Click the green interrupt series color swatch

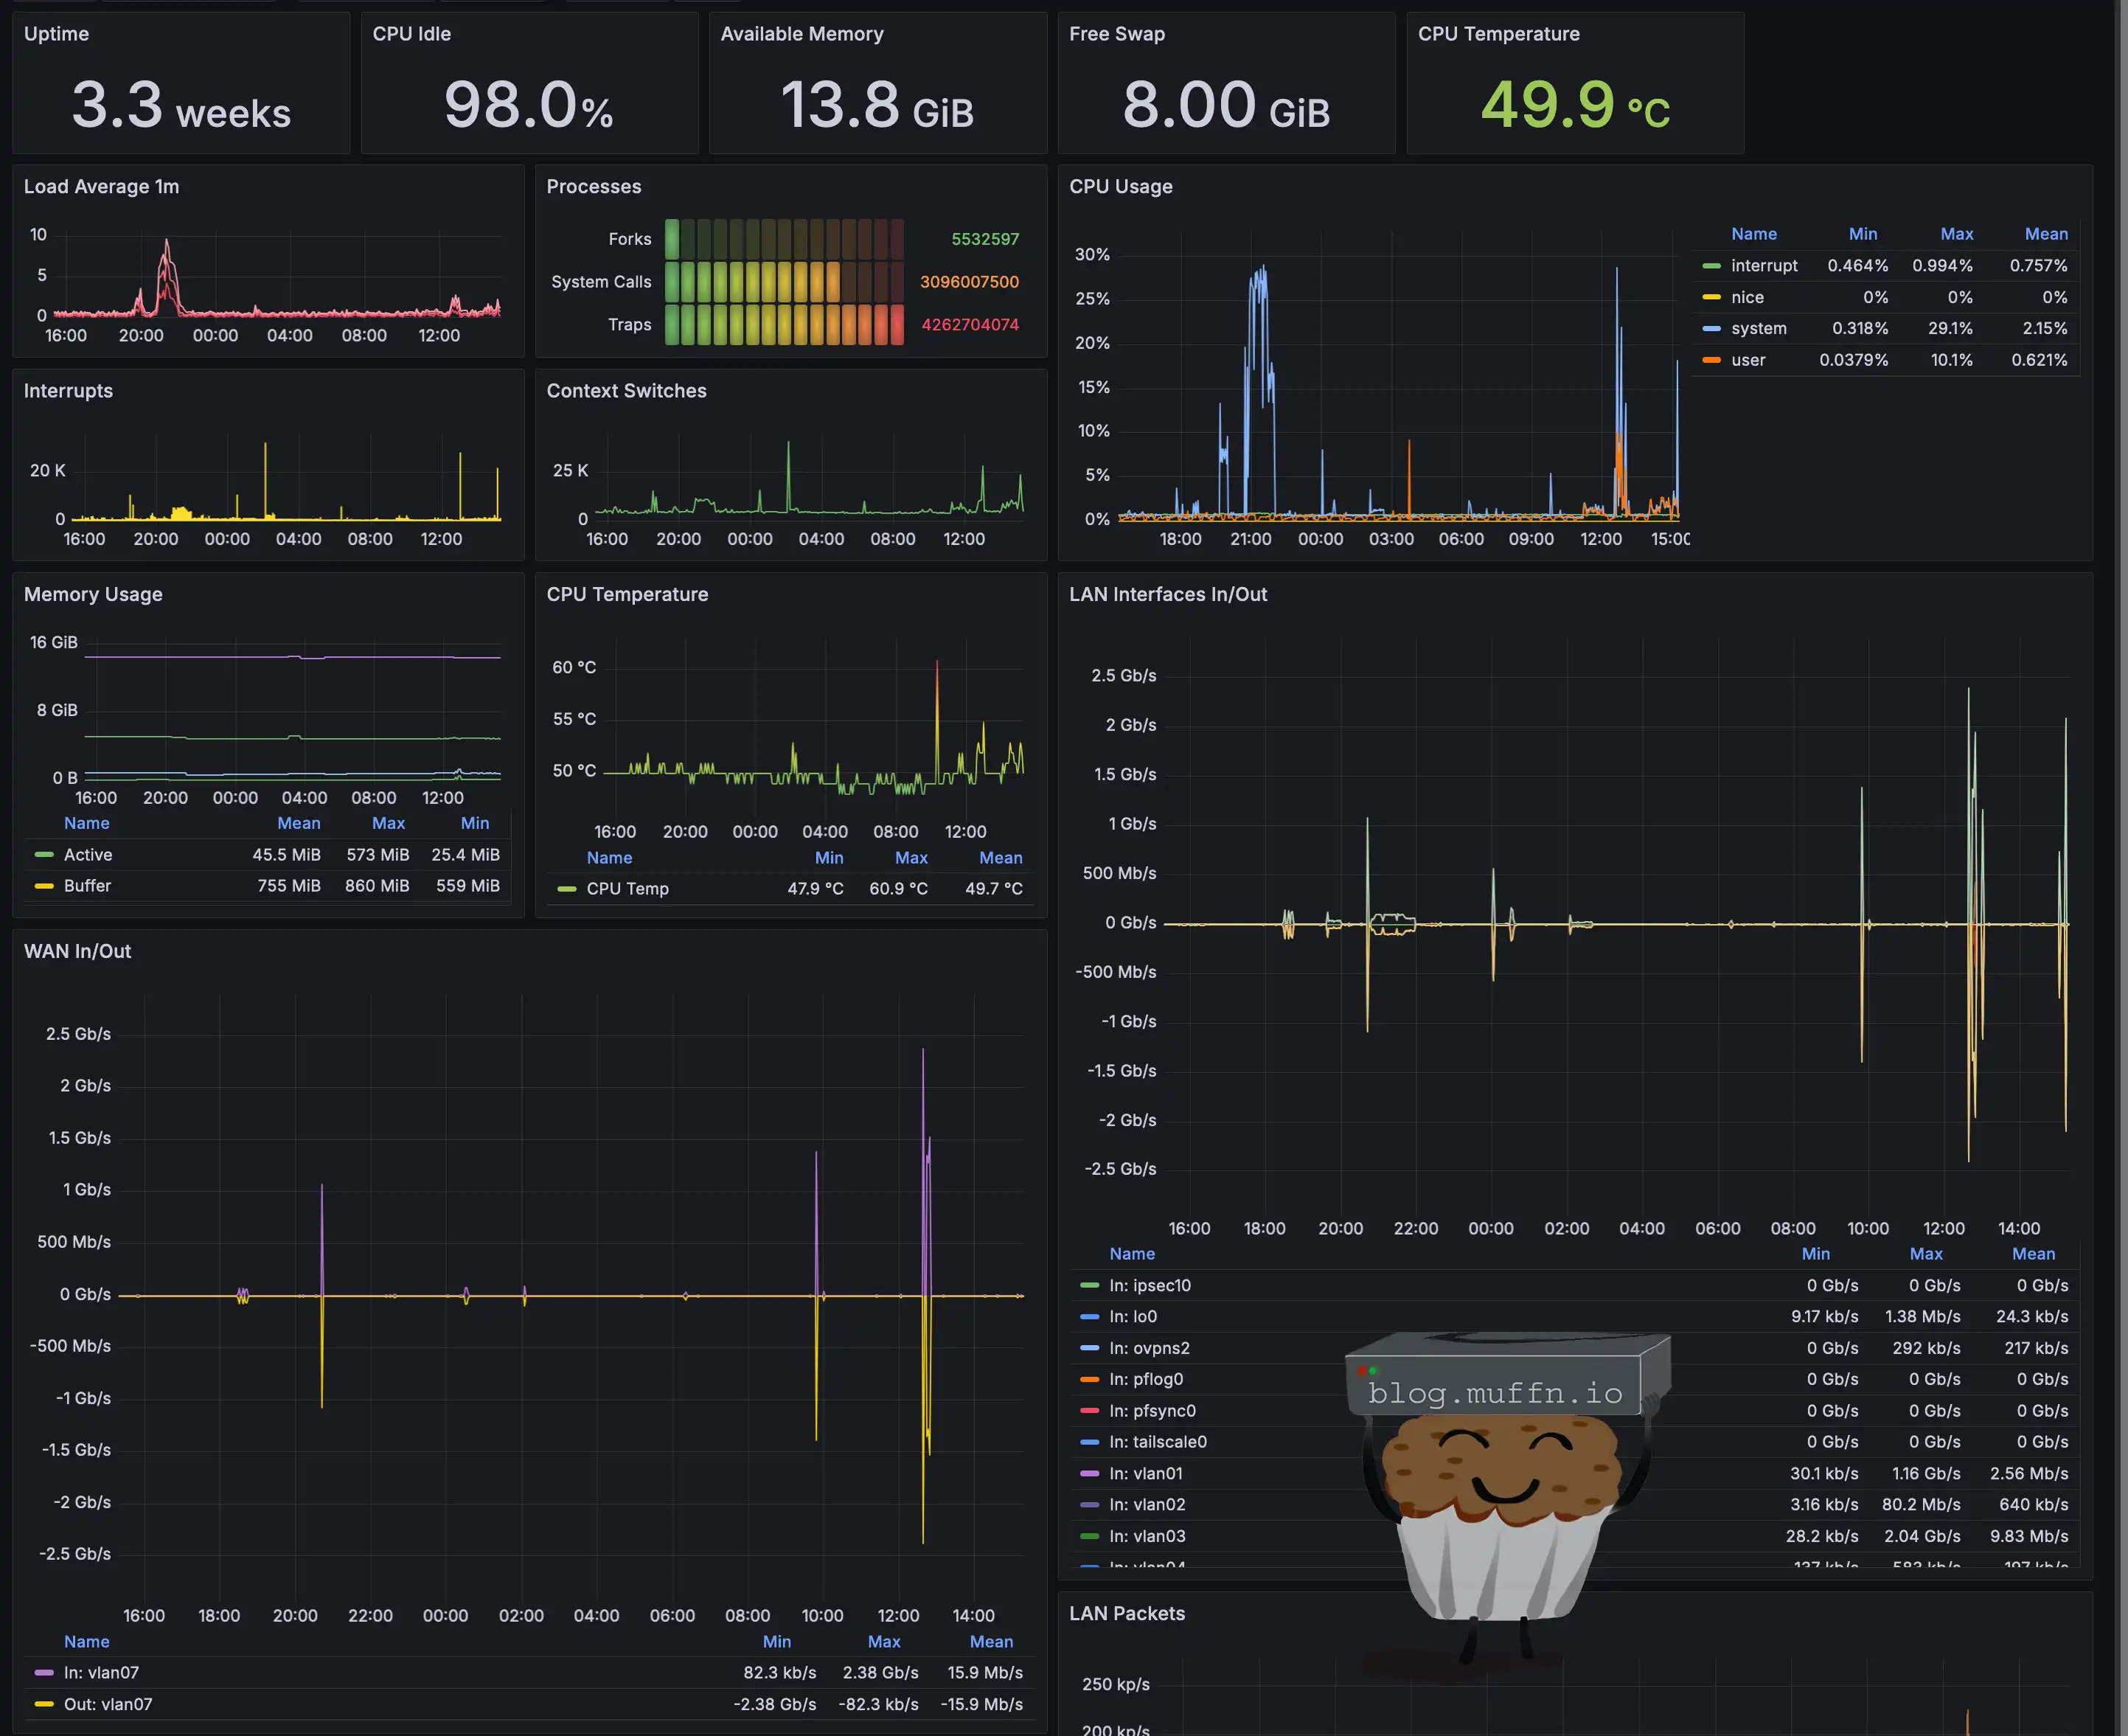tap(1711, 266)
